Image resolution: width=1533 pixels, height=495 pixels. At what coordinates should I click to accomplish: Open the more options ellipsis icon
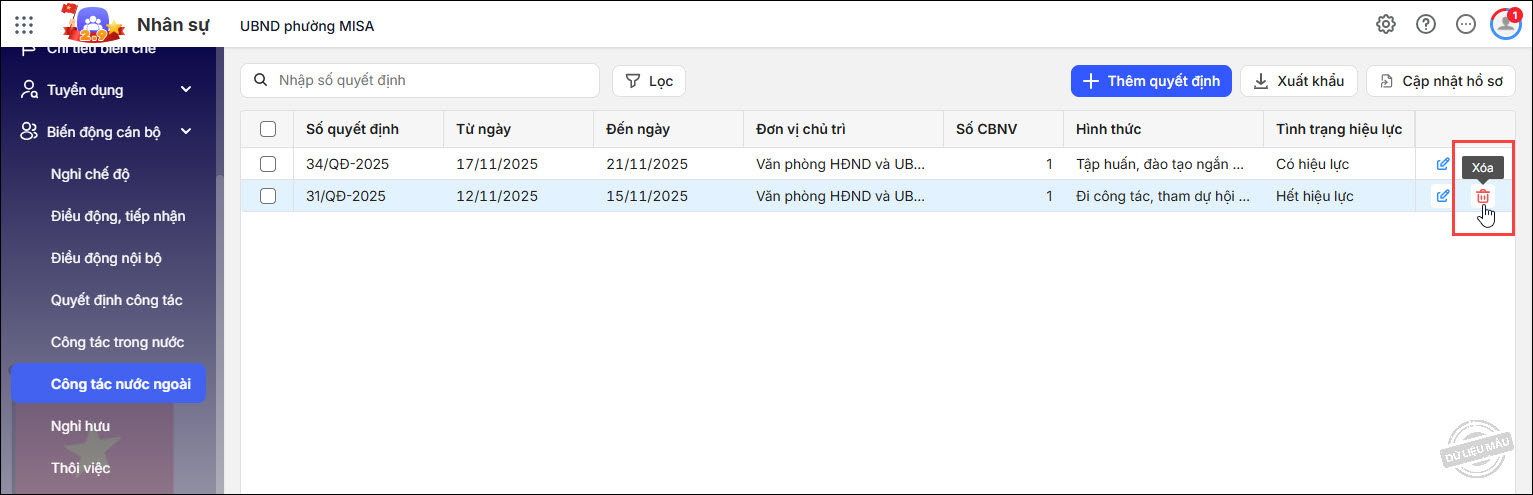1466,25
